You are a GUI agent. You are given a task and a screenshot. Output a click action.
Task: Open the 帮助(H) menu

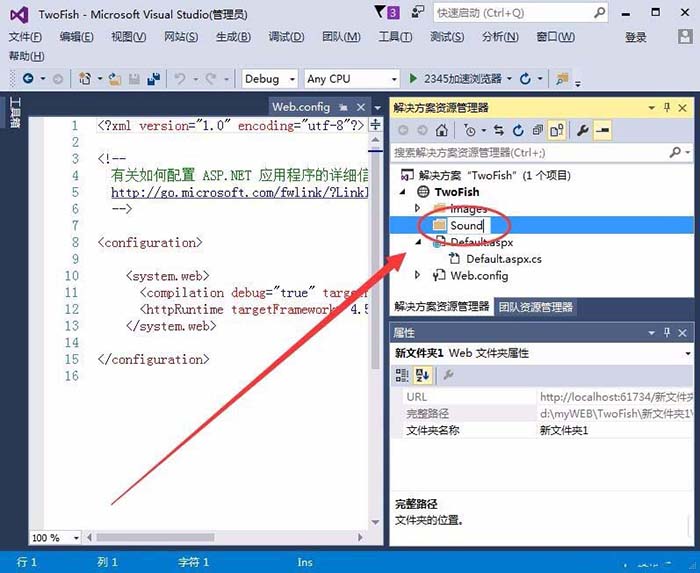[x=26, y=56]
